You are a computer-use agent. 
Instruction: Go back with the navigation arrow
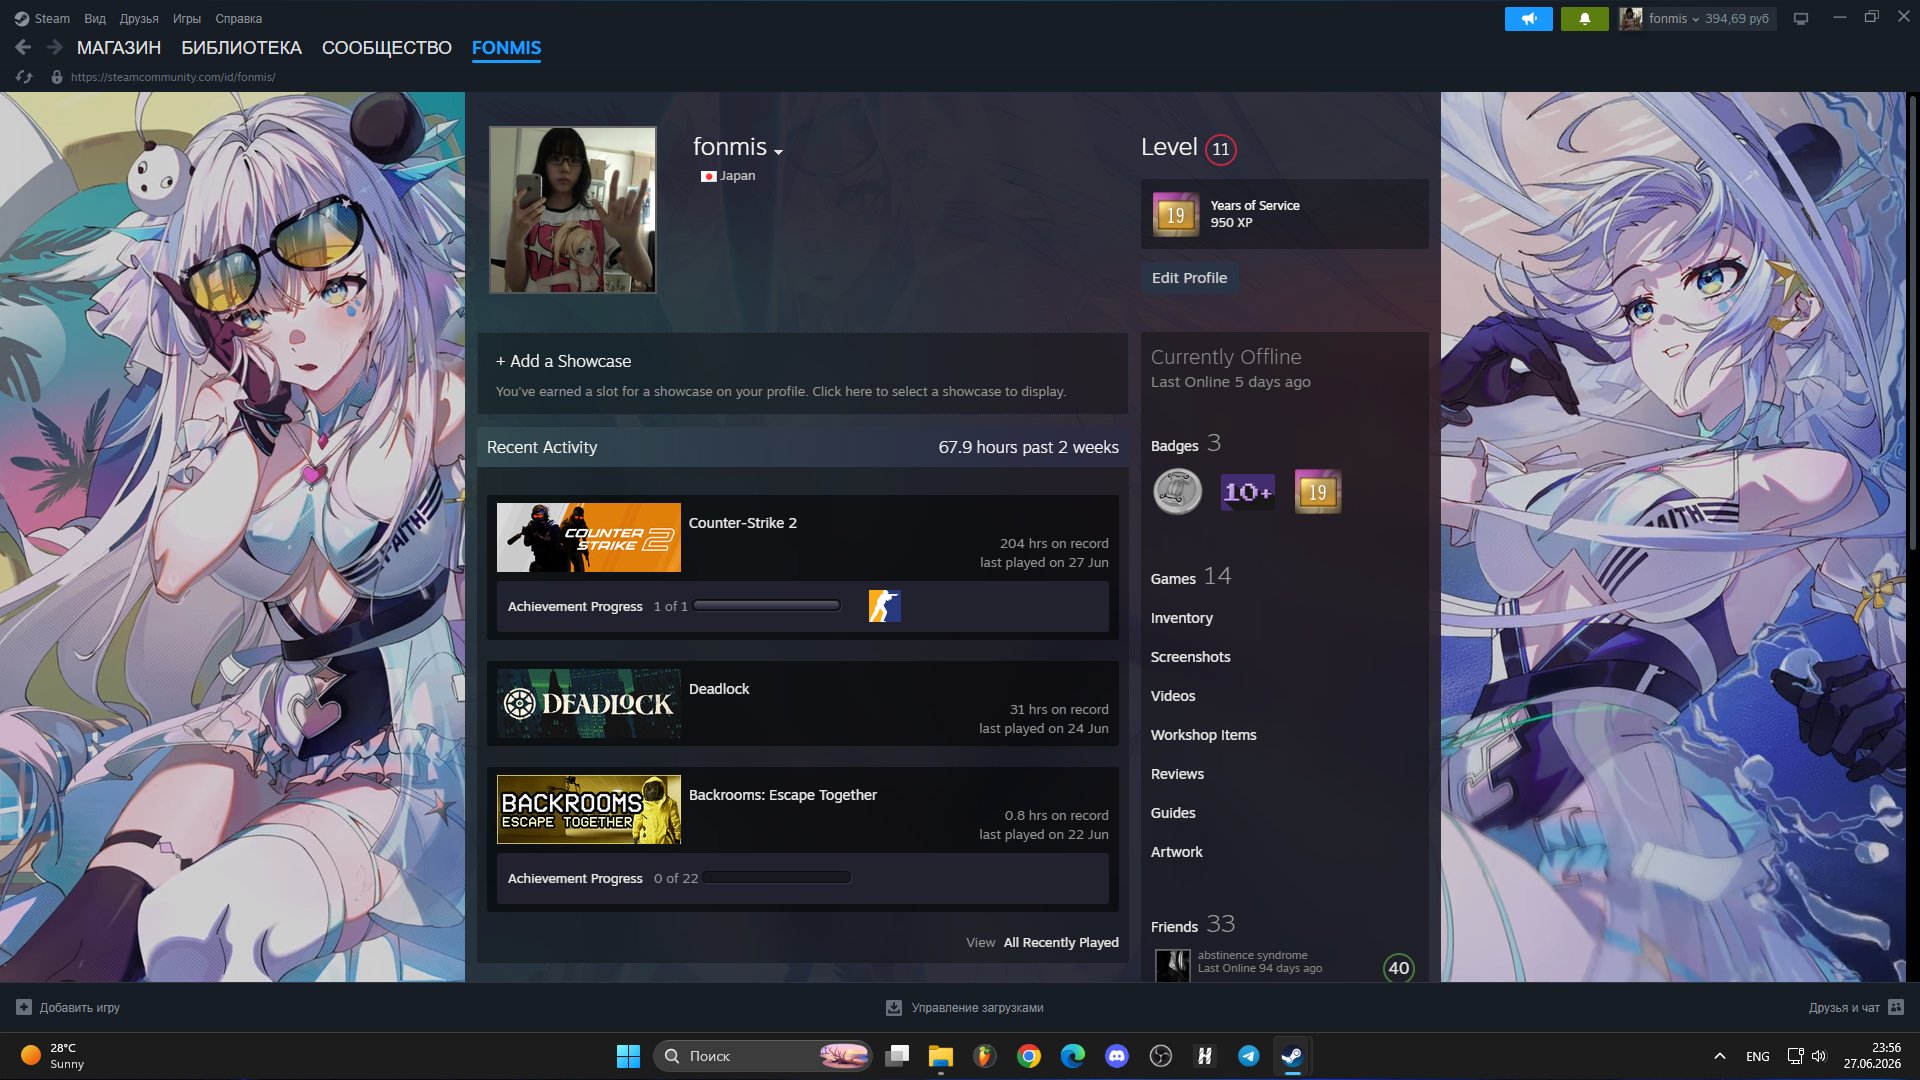click(23, 47)
